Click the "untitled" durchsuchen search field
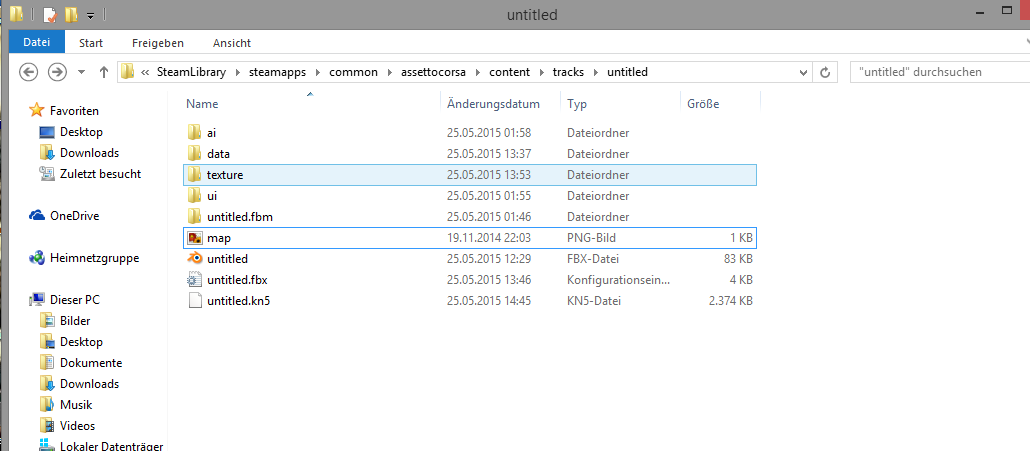Image resolution: width=1030 pixels, height=451 pixels. point(939,72)
